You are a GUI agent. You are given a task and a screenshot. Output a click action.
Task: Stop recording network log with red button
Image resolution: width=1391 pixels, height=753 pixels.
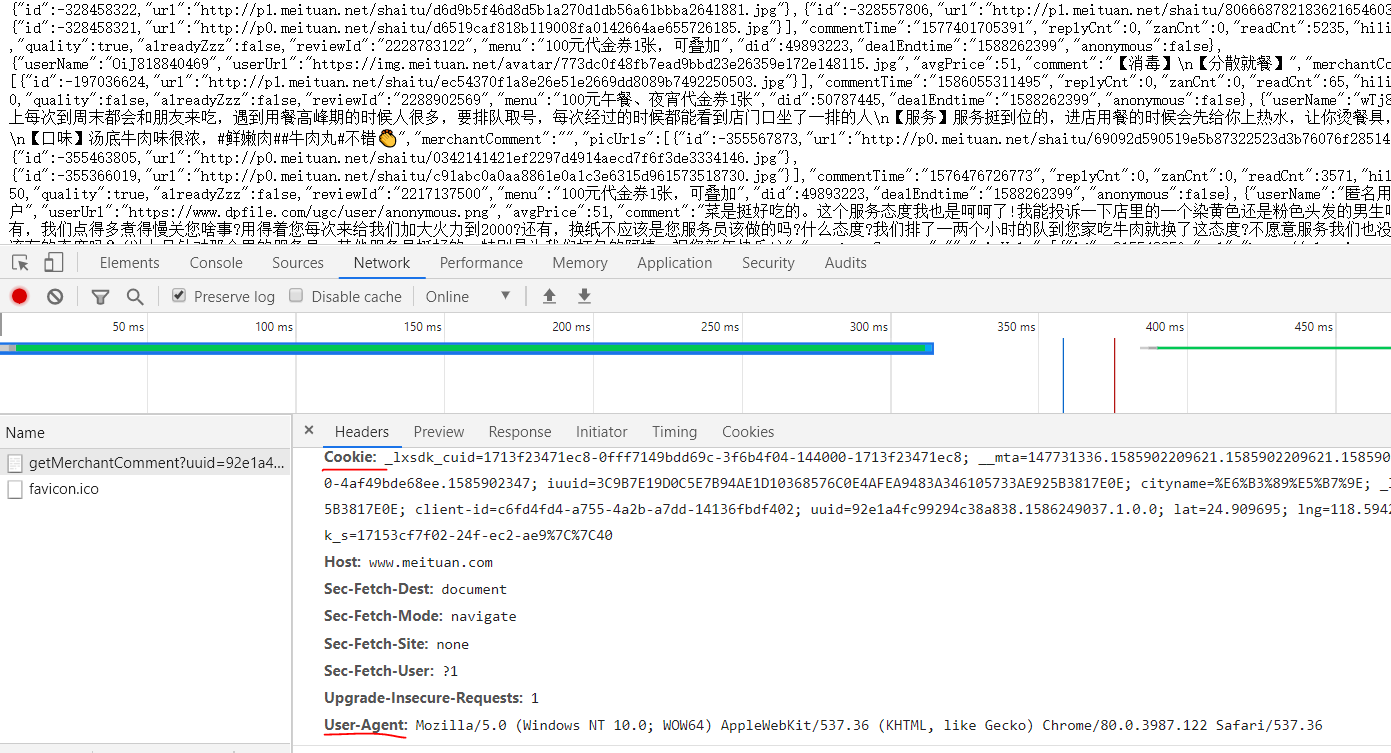[x=20, y=296]
